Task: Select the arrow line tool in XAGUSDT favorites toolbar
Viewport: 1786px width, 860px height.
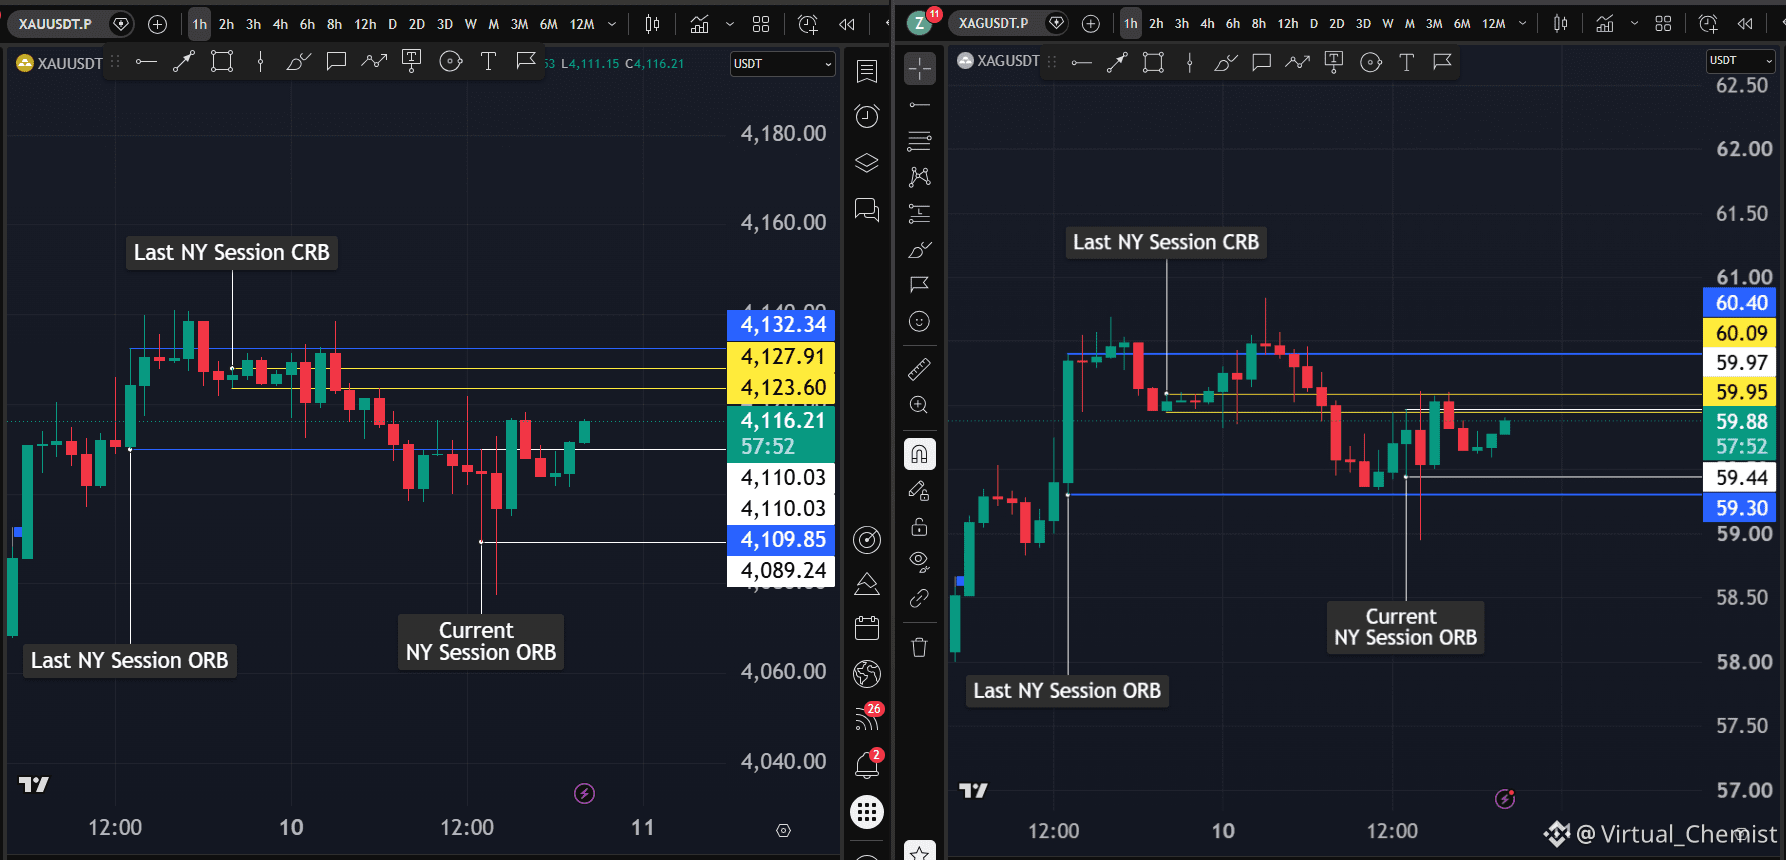Action: click(1117, 62)
